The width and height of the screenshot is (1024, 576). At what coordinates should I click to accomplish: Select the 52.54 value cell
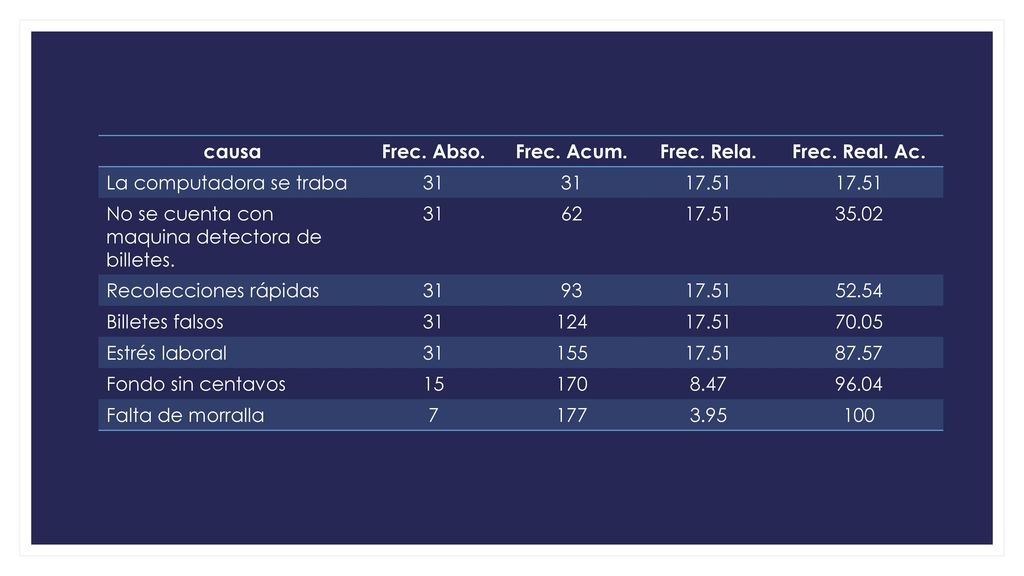(x=859, y=291)
